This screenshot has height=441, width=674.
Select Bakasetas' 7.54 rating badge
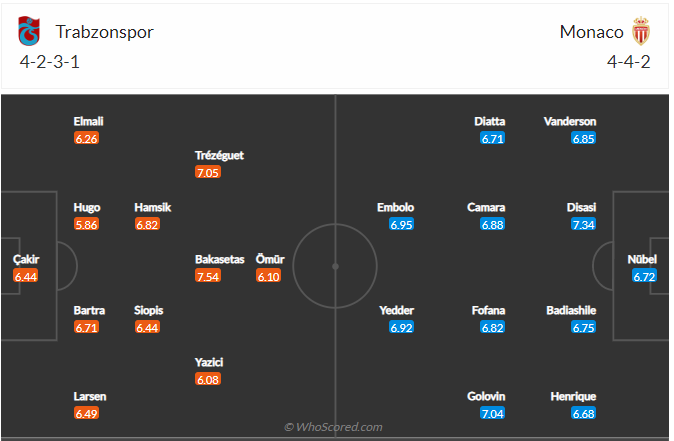208,275
